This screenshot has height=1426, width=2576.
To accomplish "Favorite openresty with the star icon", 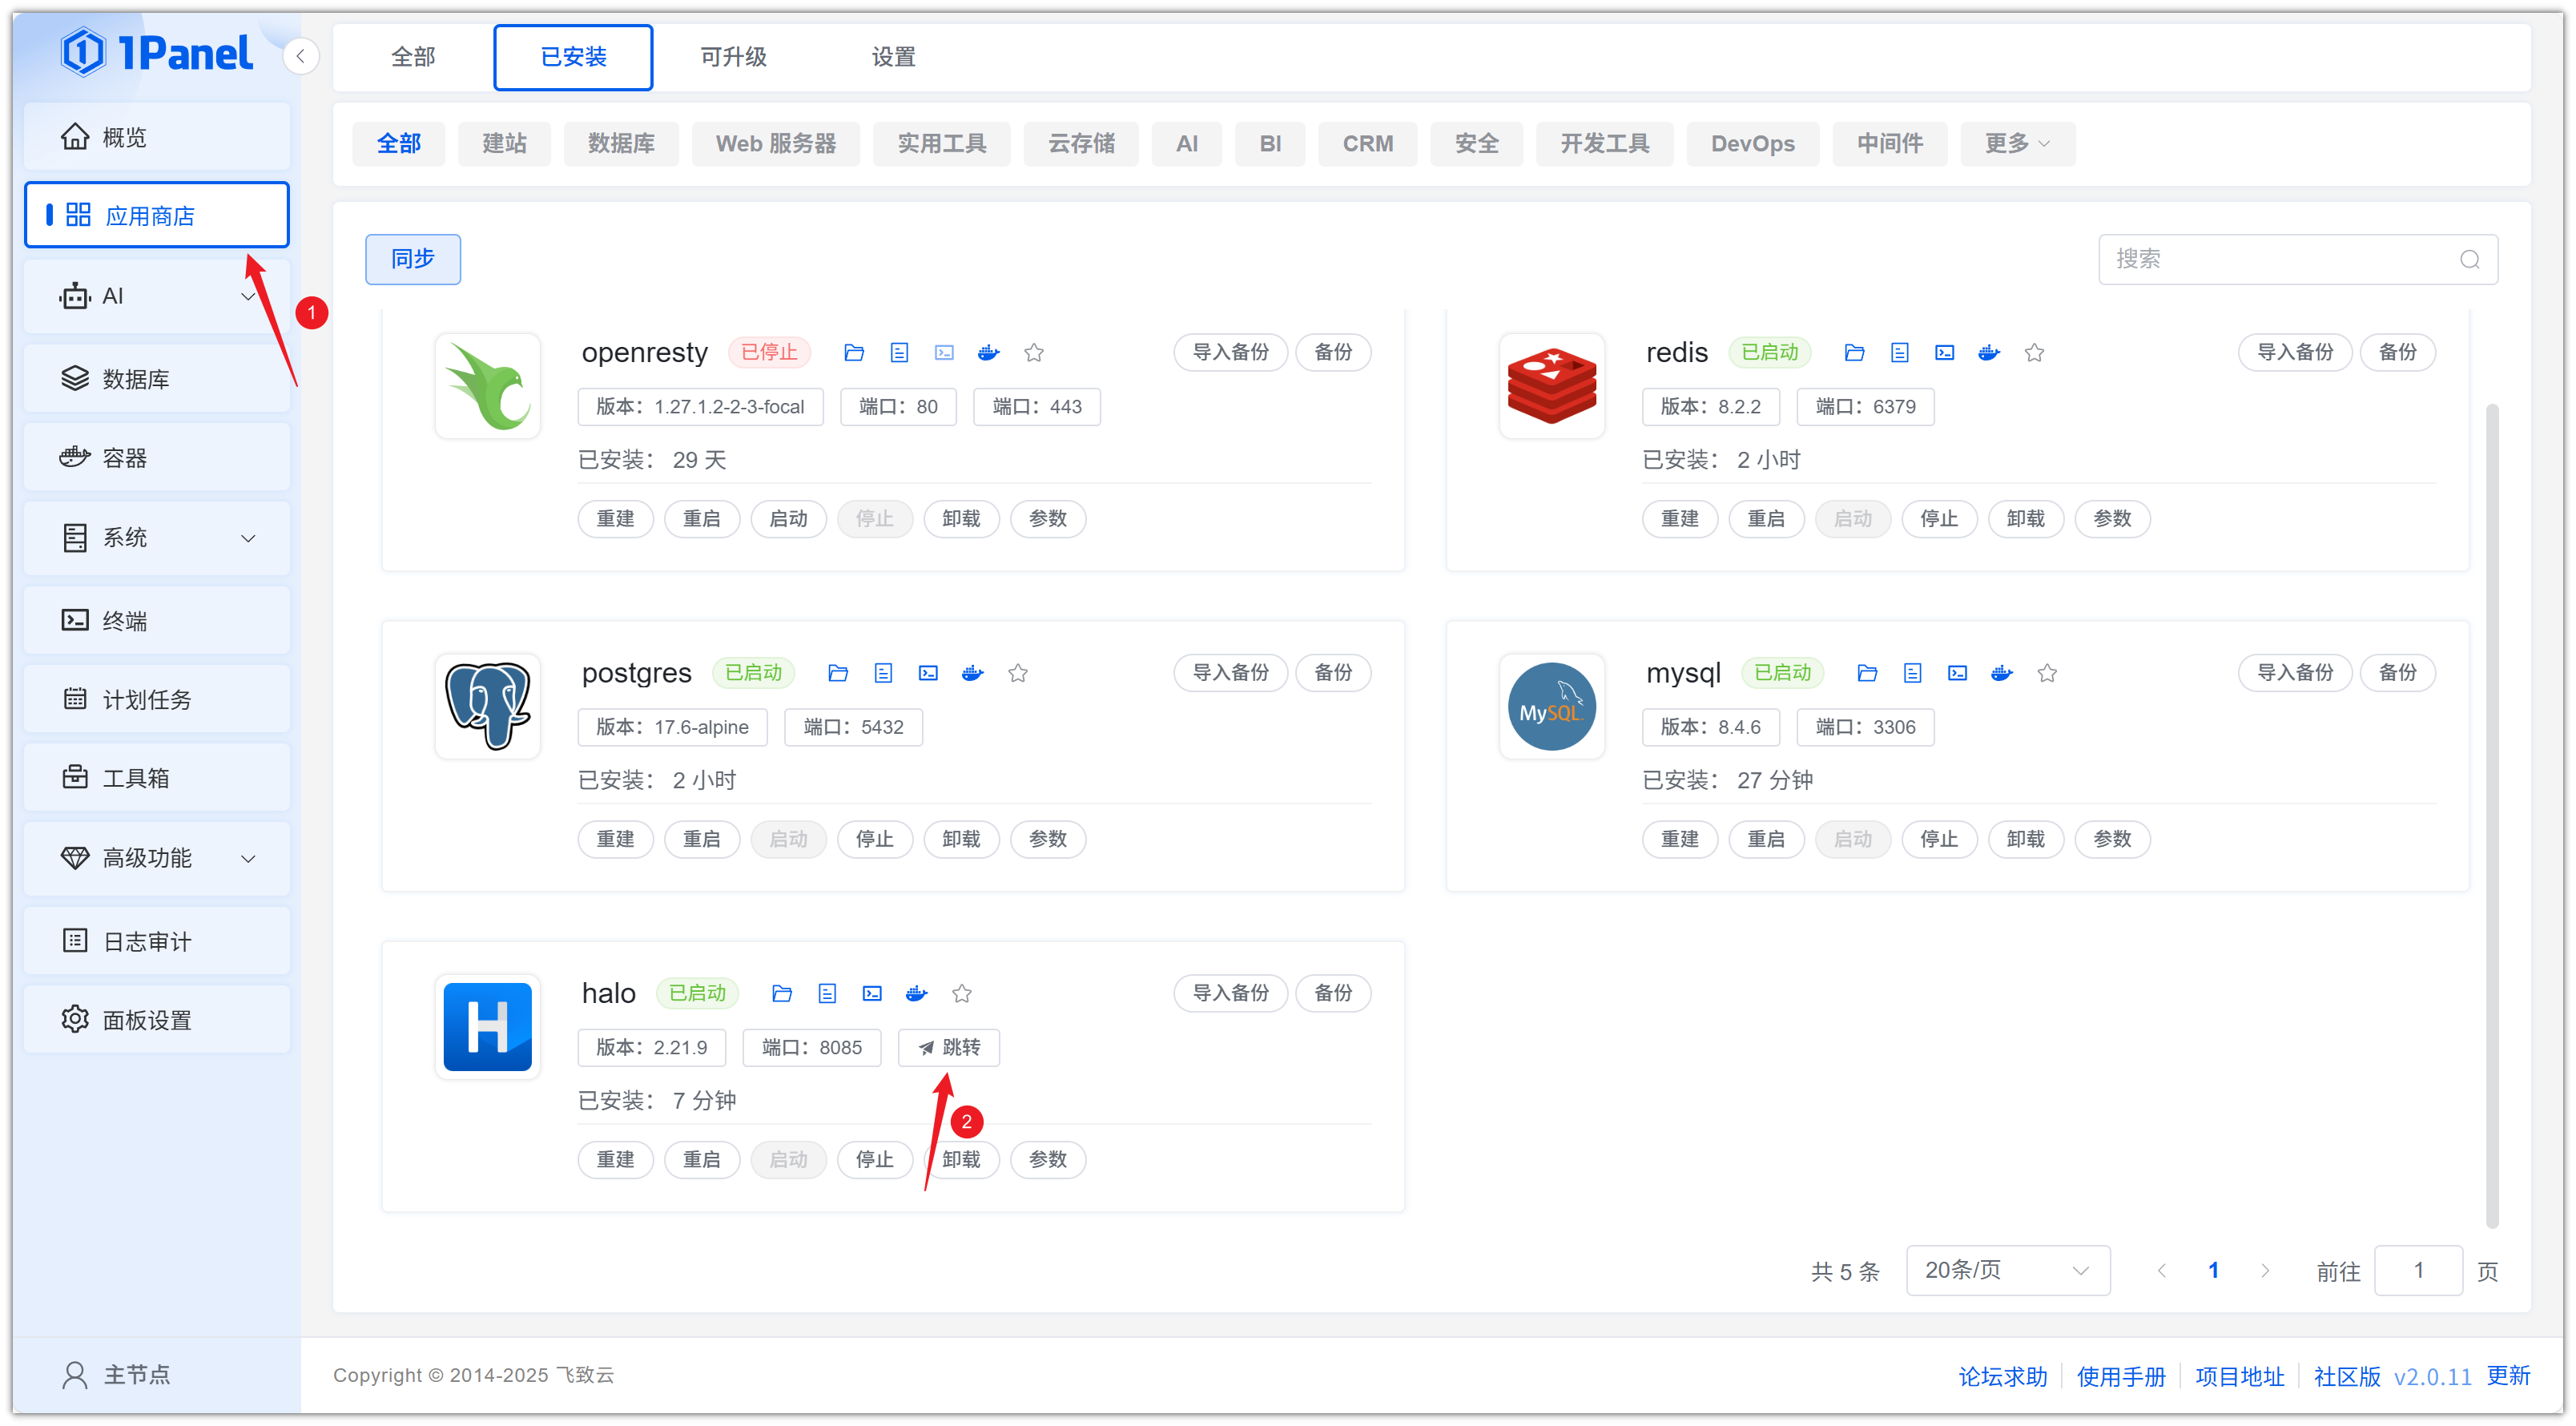I will point(1034,352).
